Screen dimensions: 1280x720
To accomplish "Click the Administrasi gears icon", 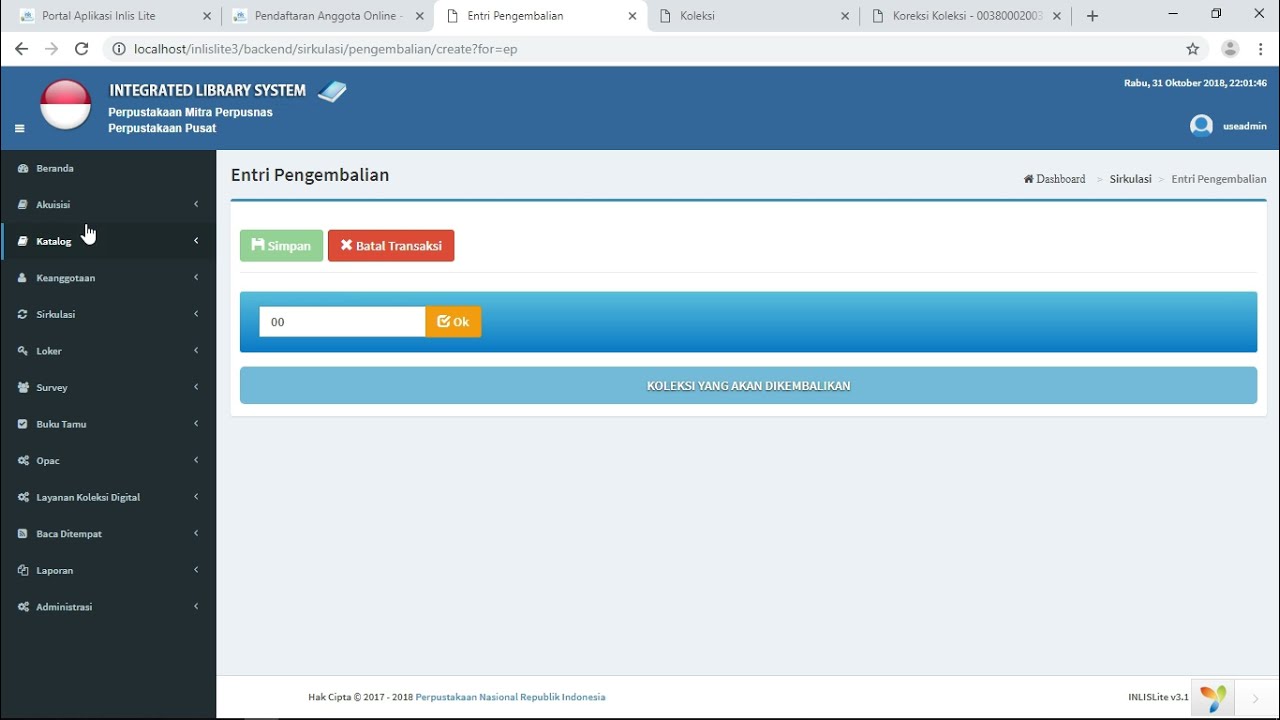I will 23,607.
